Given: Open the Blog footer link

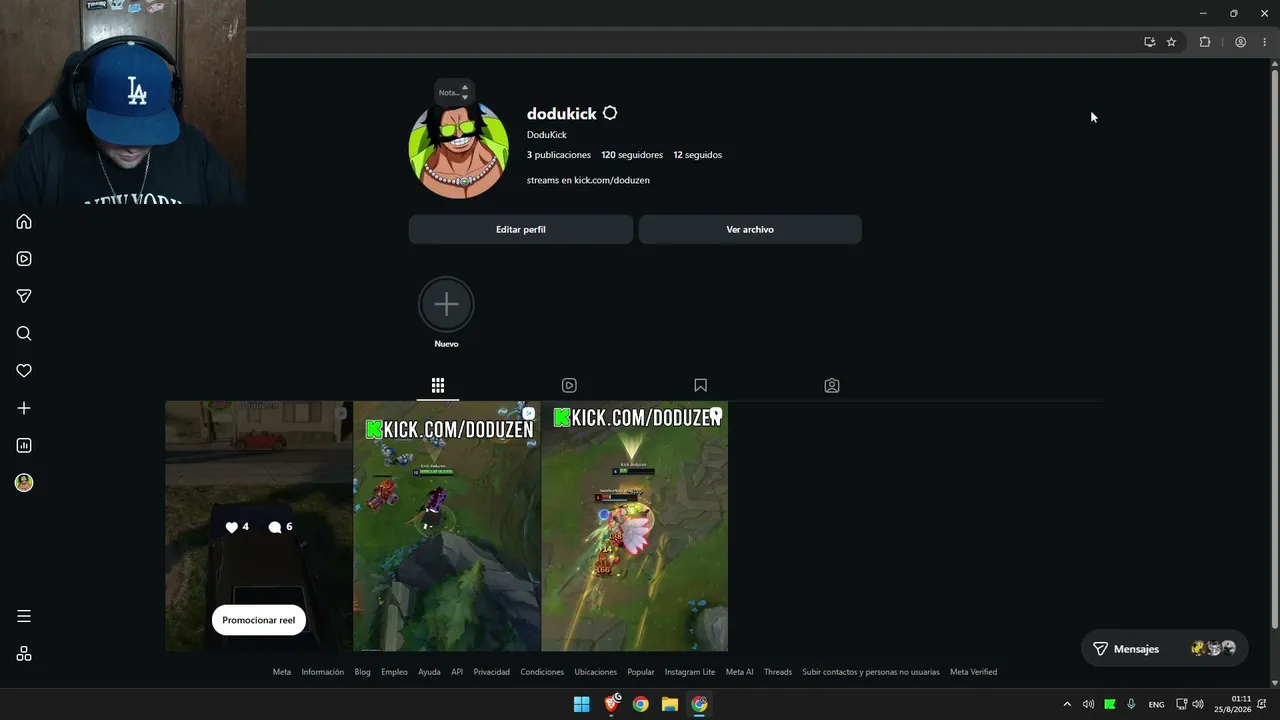Looking at the screenshot, I should (362, 672).
